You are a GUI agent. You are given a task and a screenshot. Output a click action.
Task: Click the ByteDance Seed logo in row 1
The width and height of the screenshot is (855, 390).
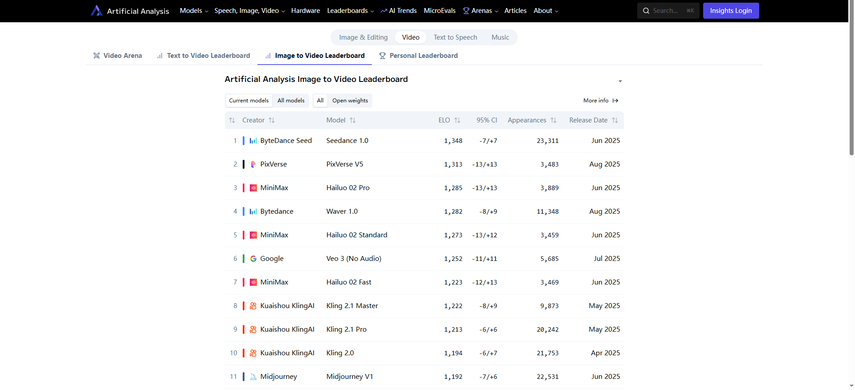pyautogui.click(x=253, y=141)
